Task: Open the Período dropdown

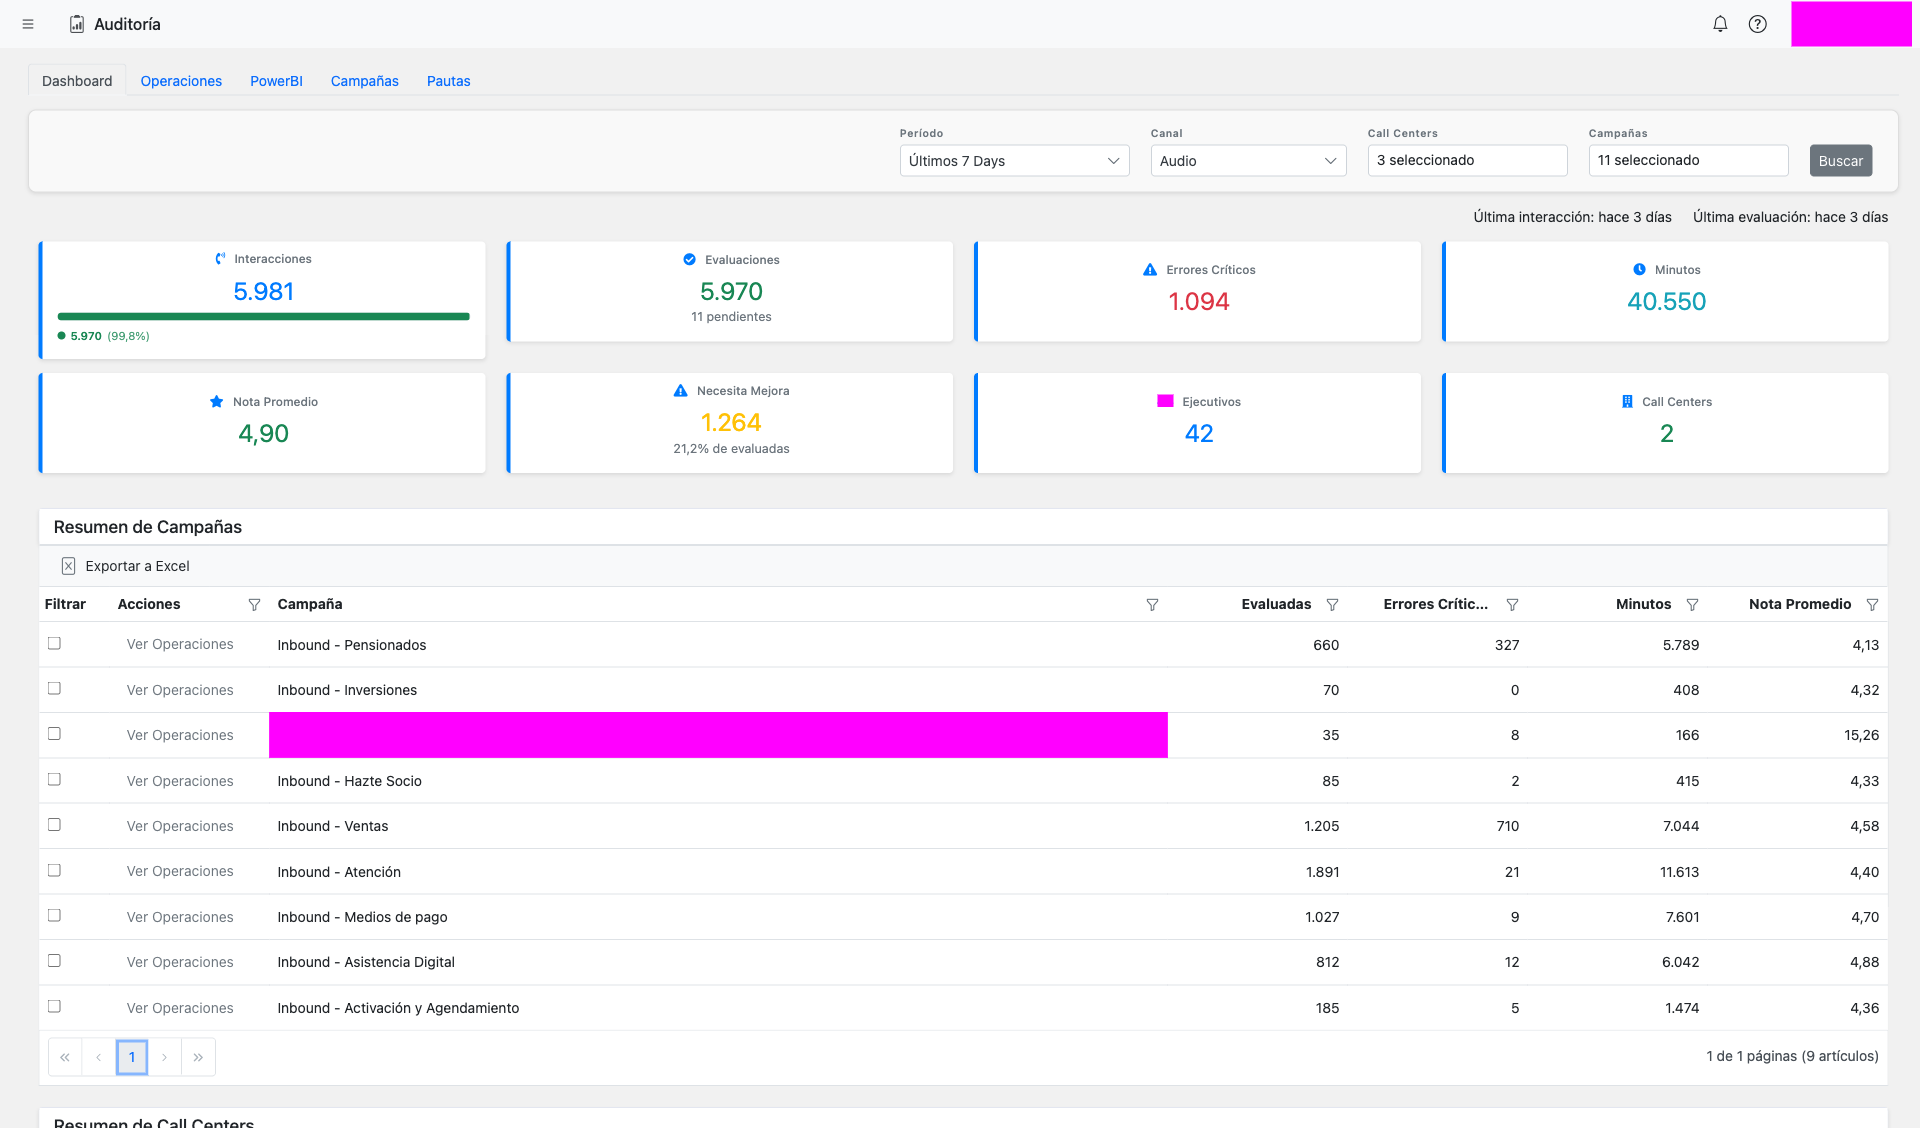Action: [x=1013, y=160]
